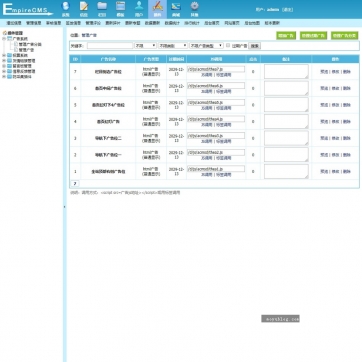362x362 pixels.
Task: Open the ad-type dropdown before the checkbox
Action: [x=206, y=46]
